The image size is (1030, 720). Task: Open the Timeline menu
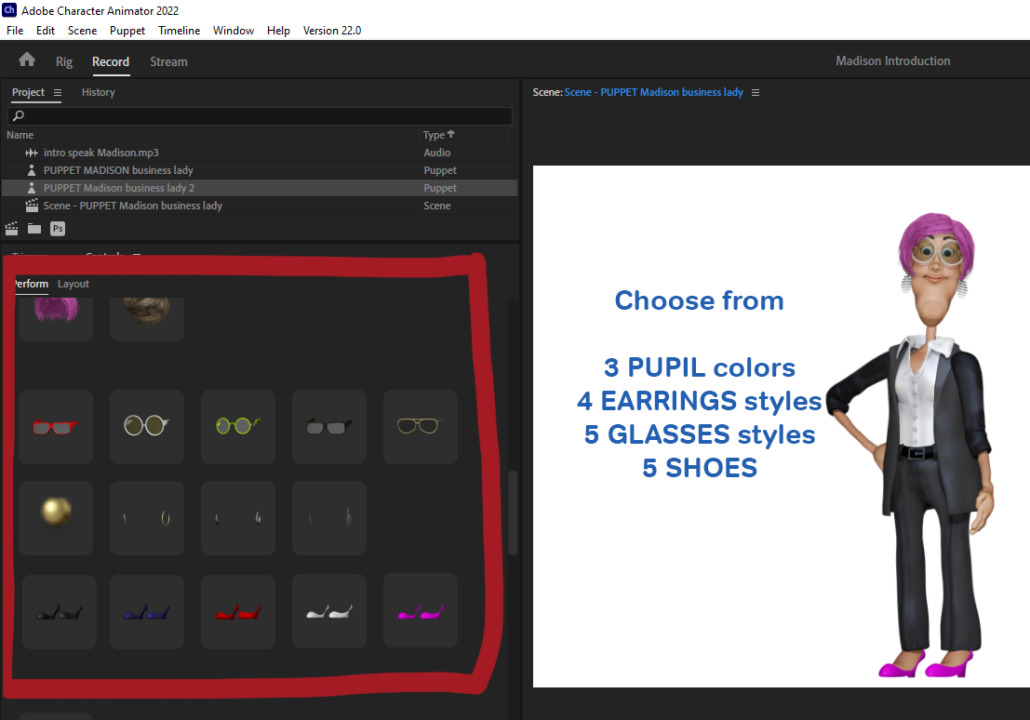tap(179, 30)
